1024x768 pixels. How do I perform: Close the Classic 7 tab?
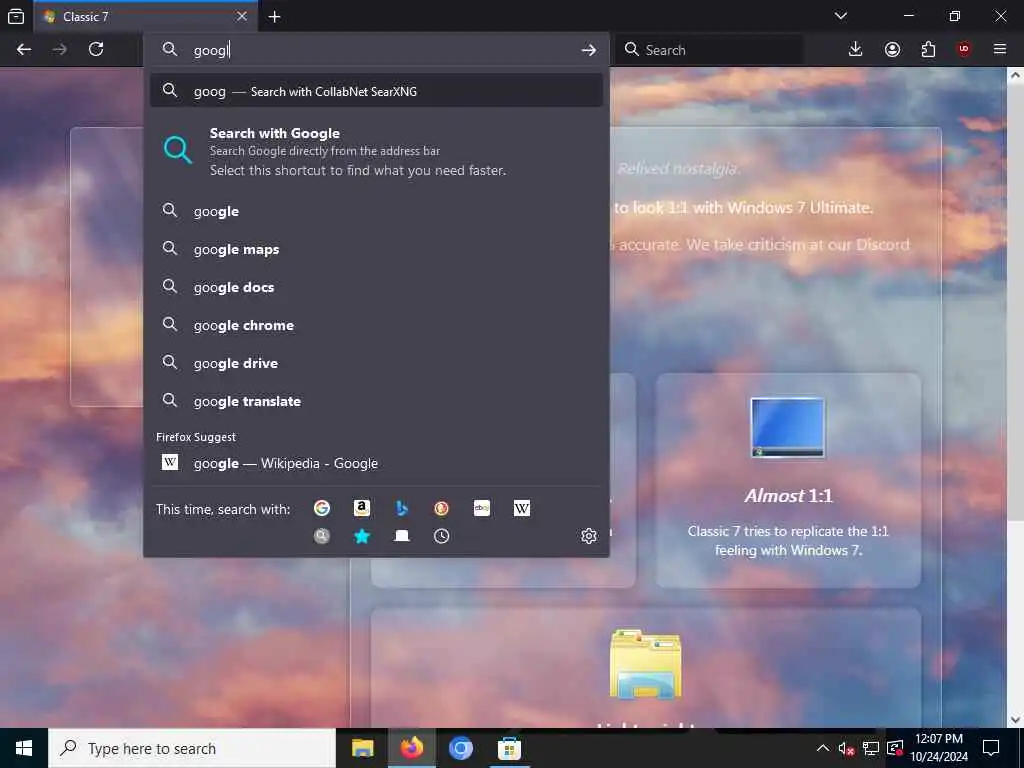coord(242,16)
